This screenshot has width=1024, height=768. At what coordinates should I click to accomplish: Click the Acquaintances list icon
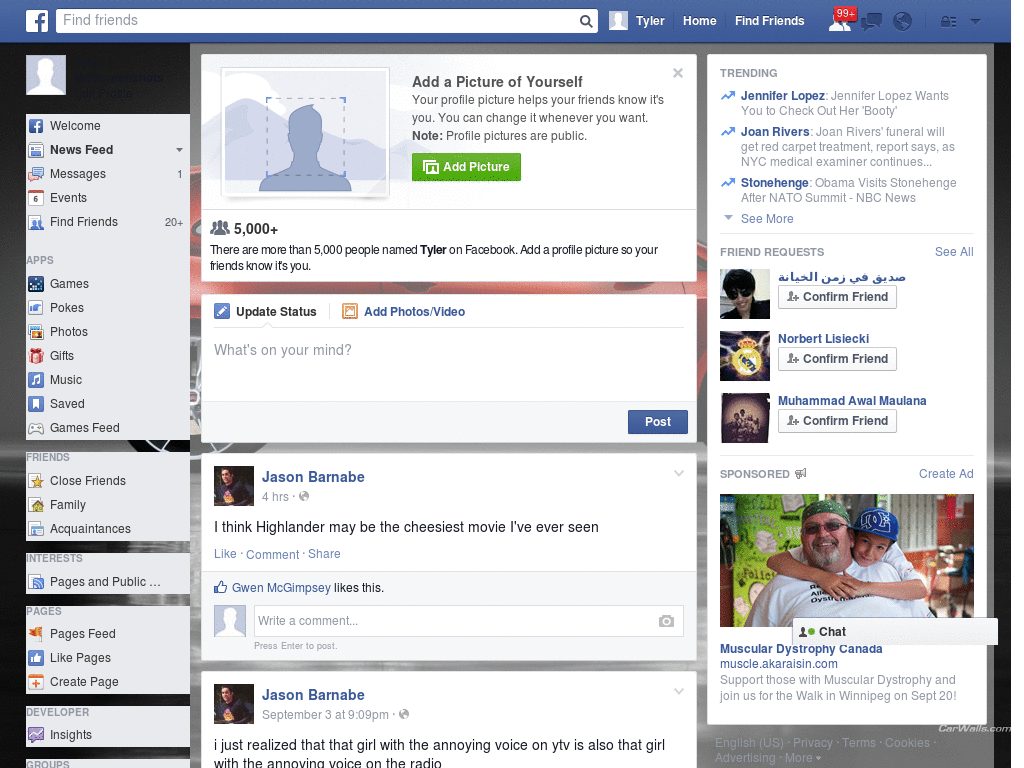point(36,529)
